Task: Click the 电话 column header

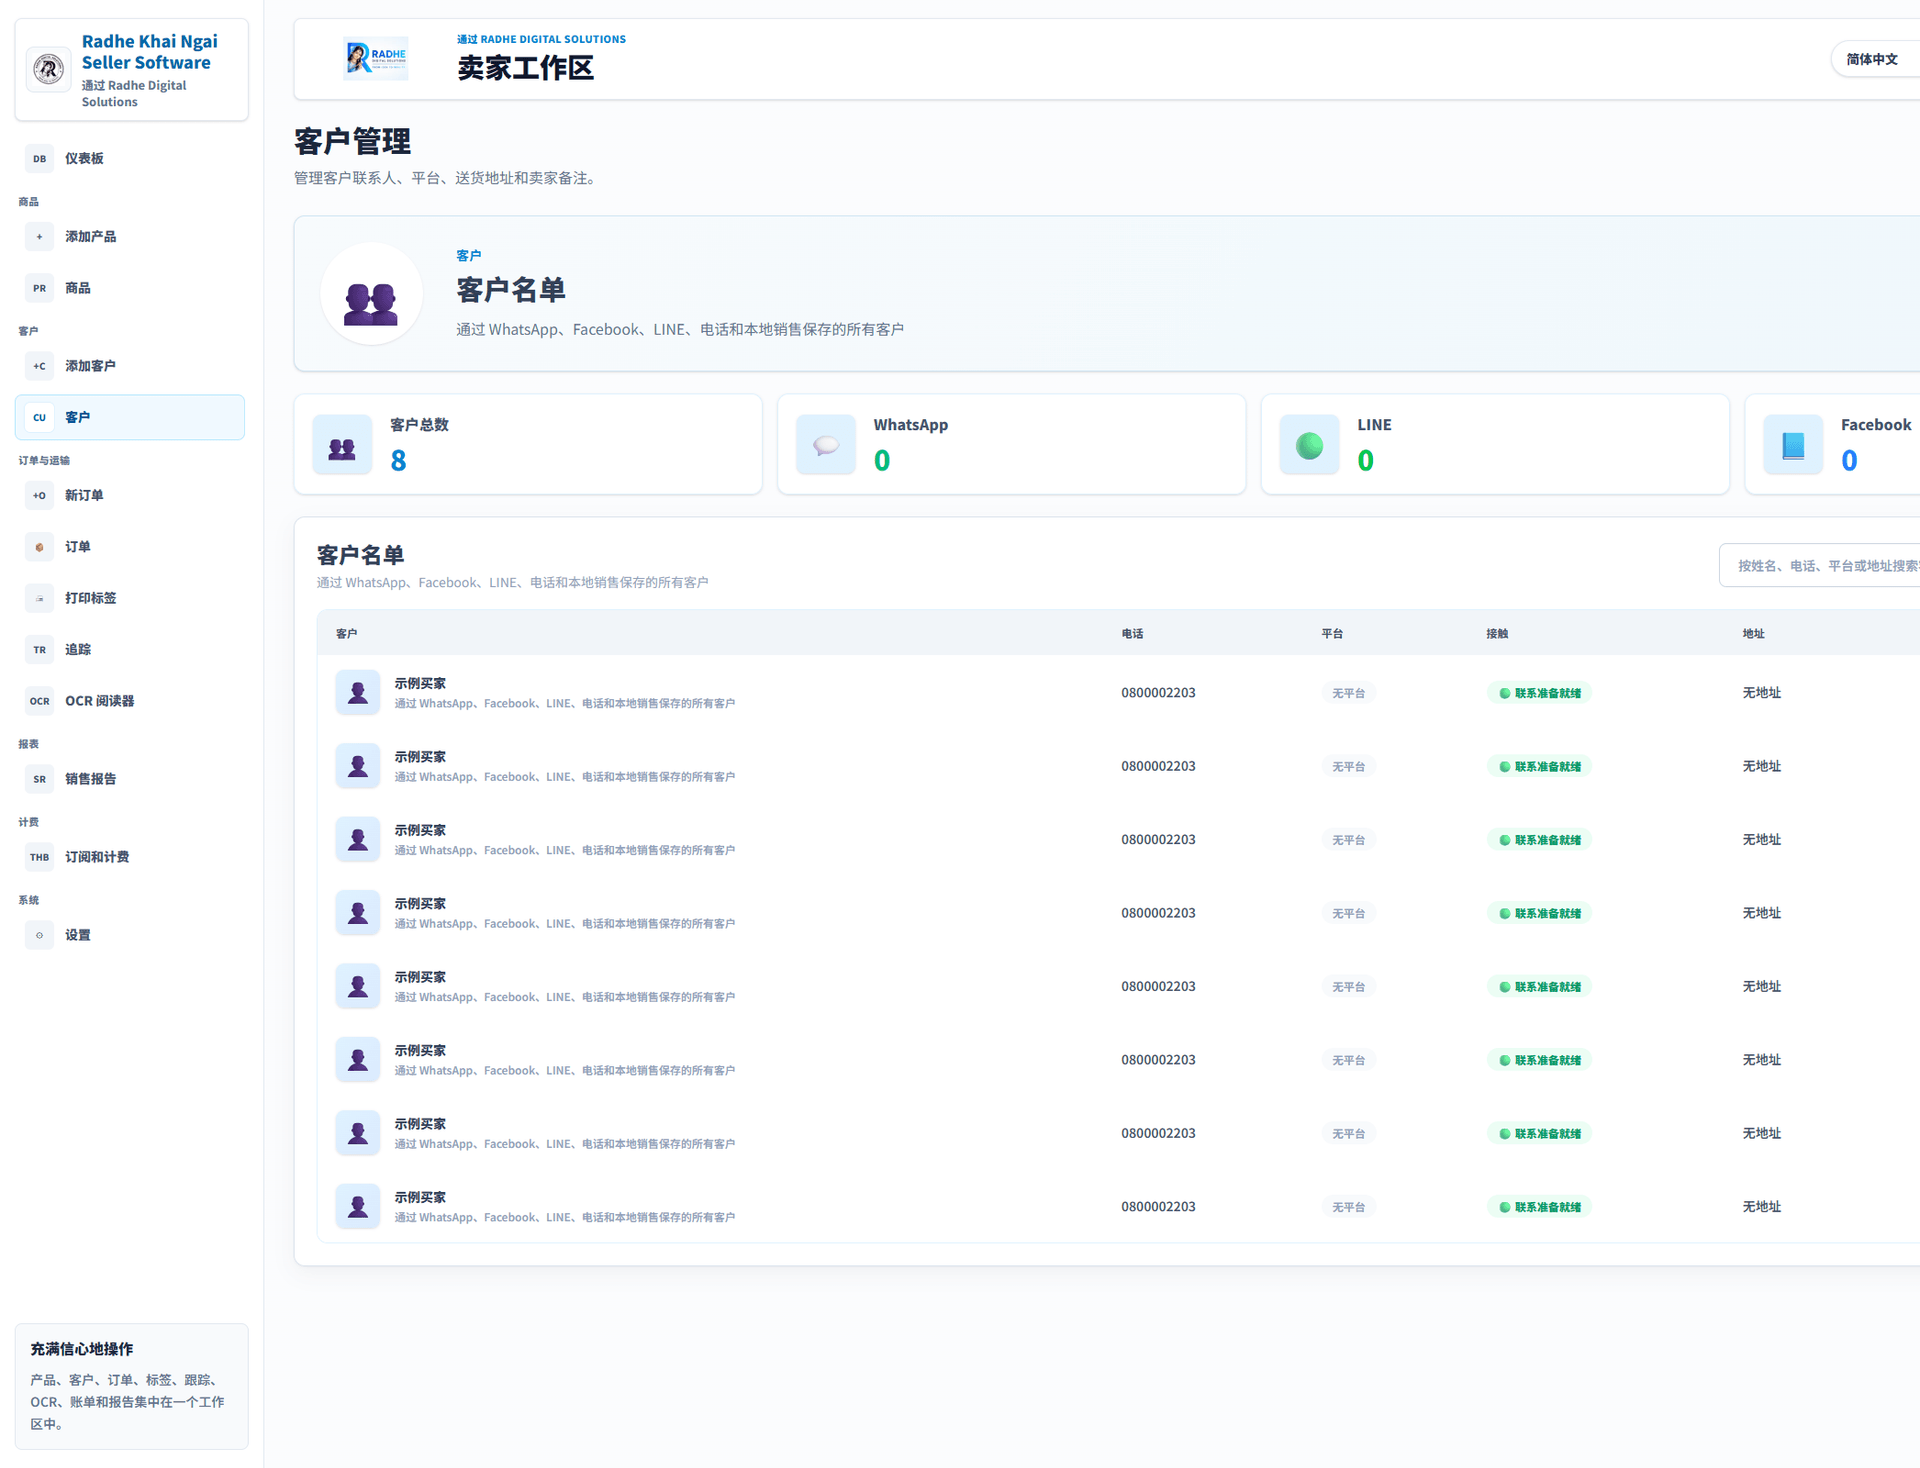Action: (x=1132, y=634)
